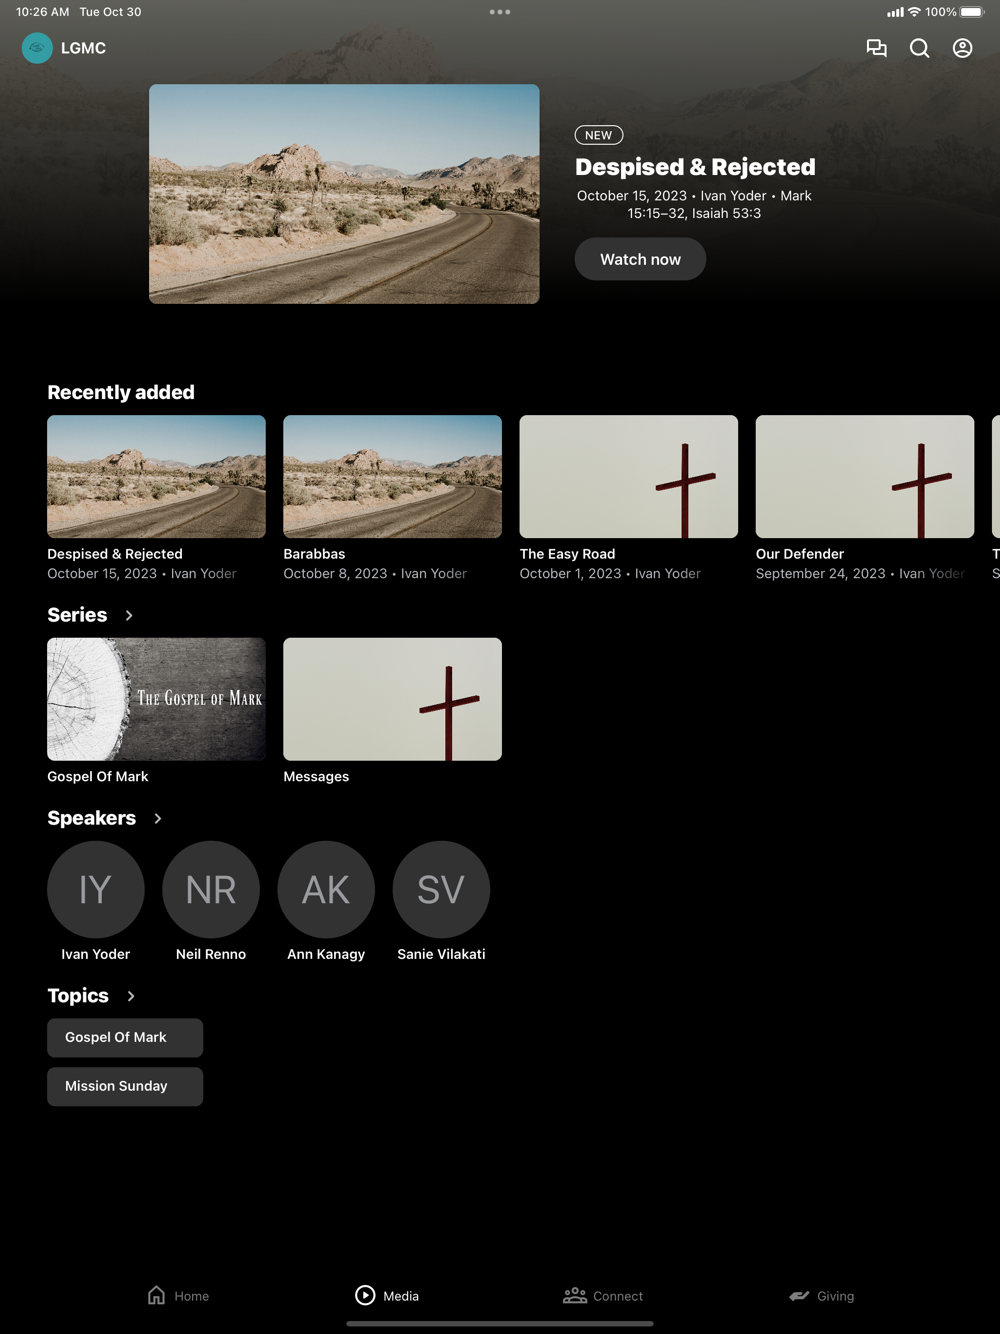
Task: Expand the Series section chevron
Action: point(129,615)
